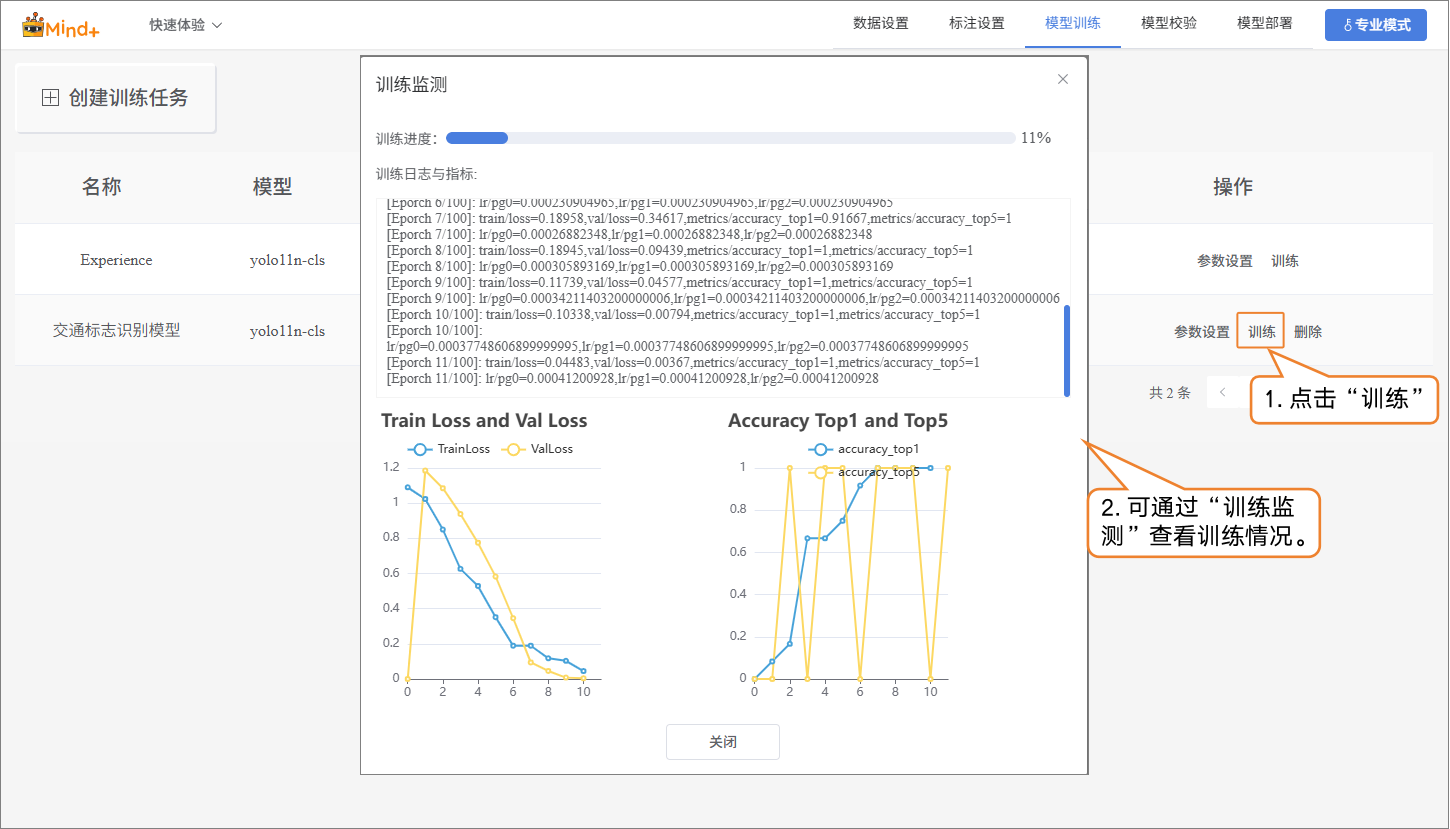
Task: Close the 训练监测 dialog using the X icon
Action: pyautogui.click(x=1063, y=79)
